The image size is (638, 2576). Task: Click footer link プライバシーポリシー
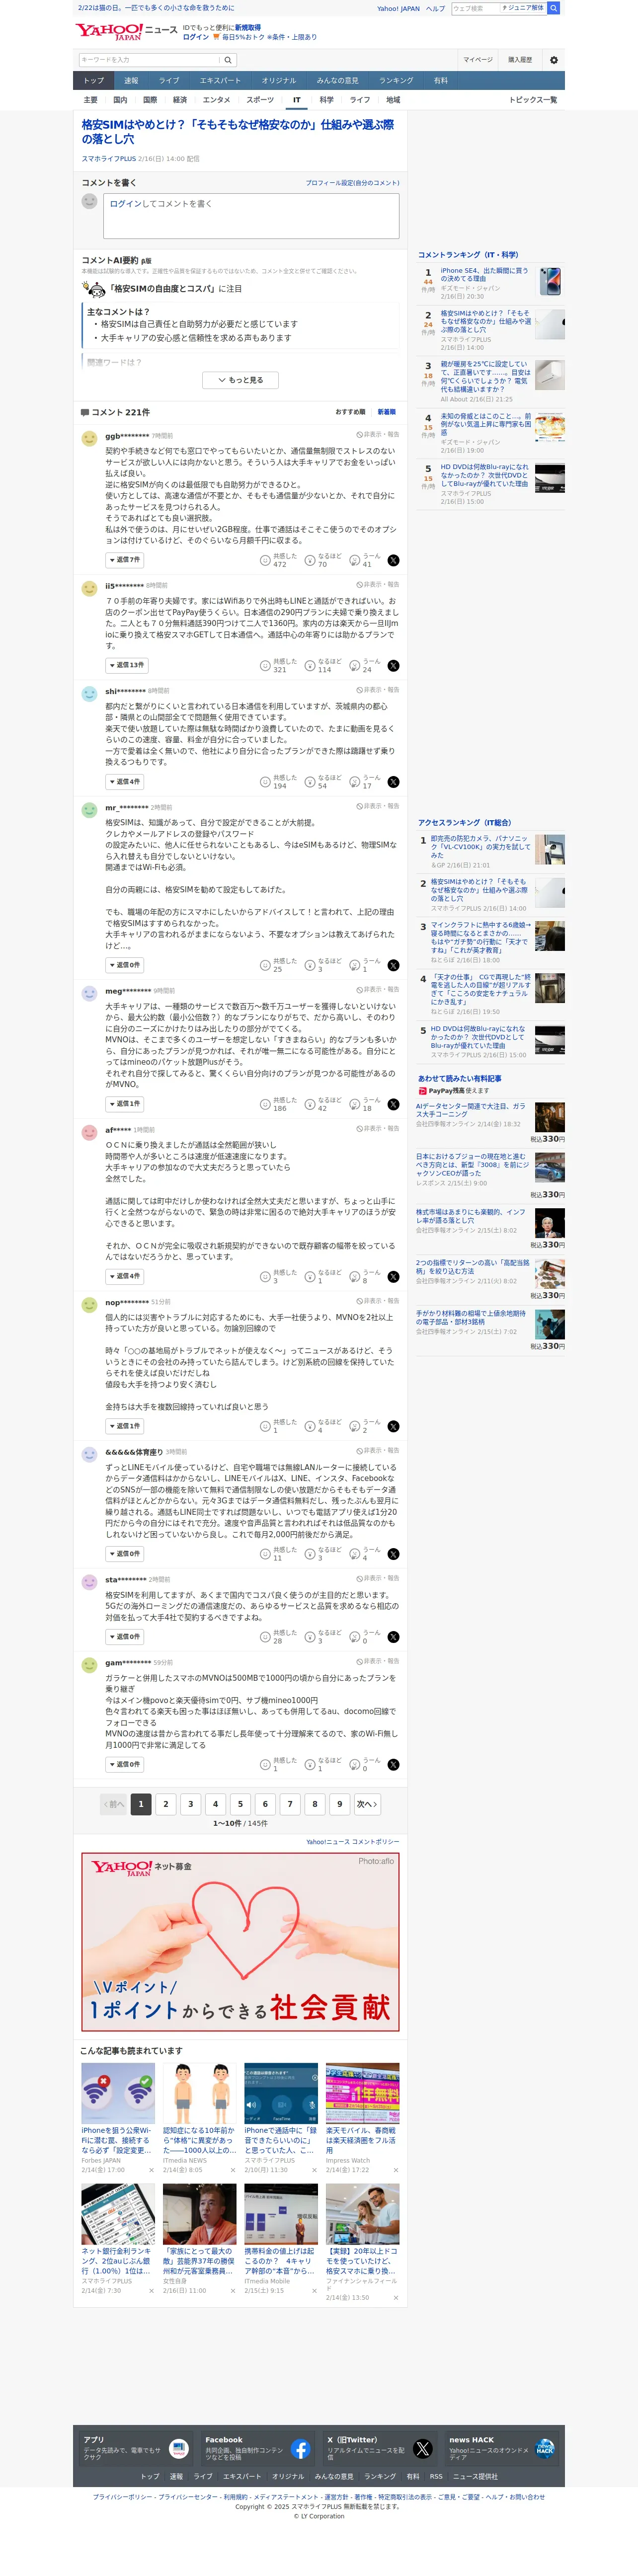[123, 2497]
